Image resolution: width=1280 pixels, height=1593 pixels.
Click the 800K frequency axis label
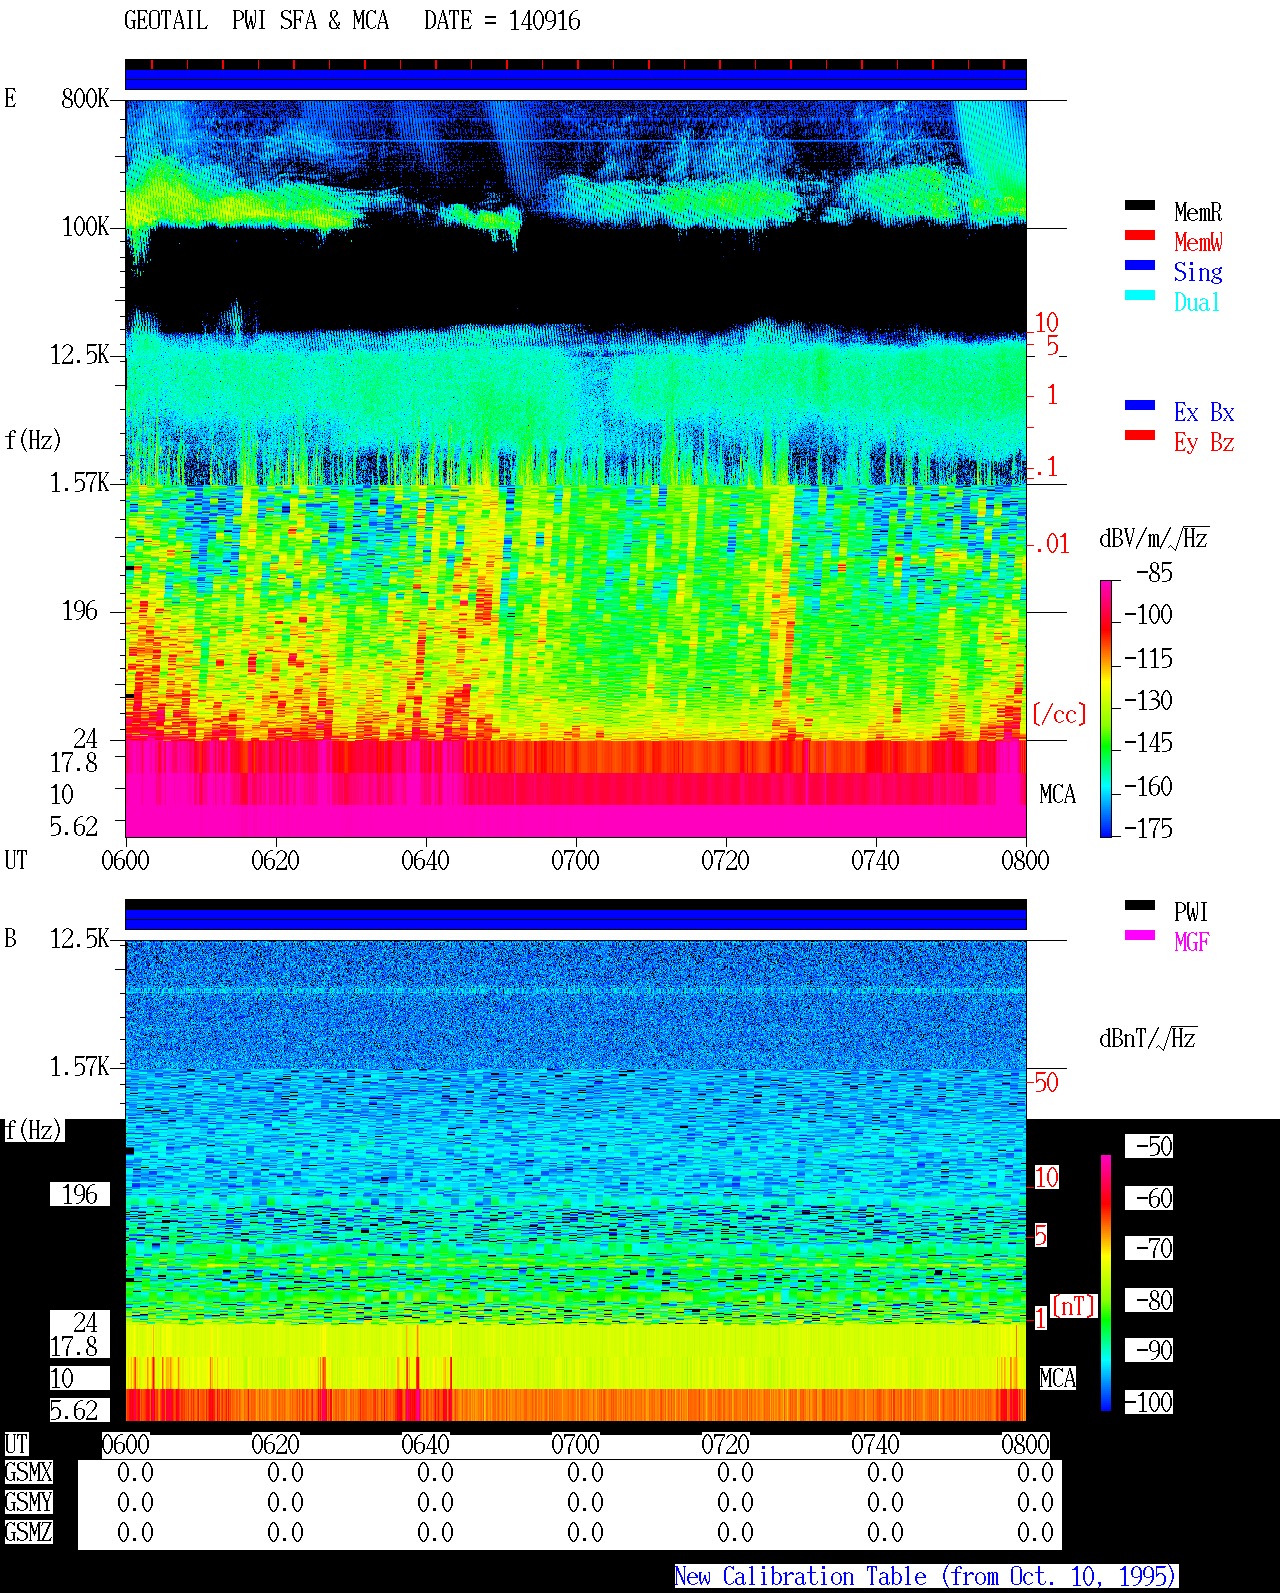pyautogui.click(x=85, y=99)
